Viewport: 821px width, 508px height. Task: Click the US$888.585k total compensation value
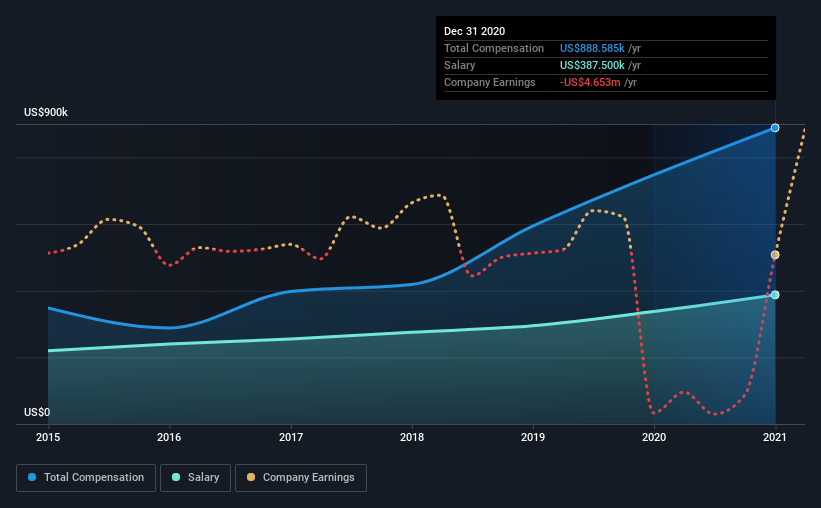coord(592,48)
